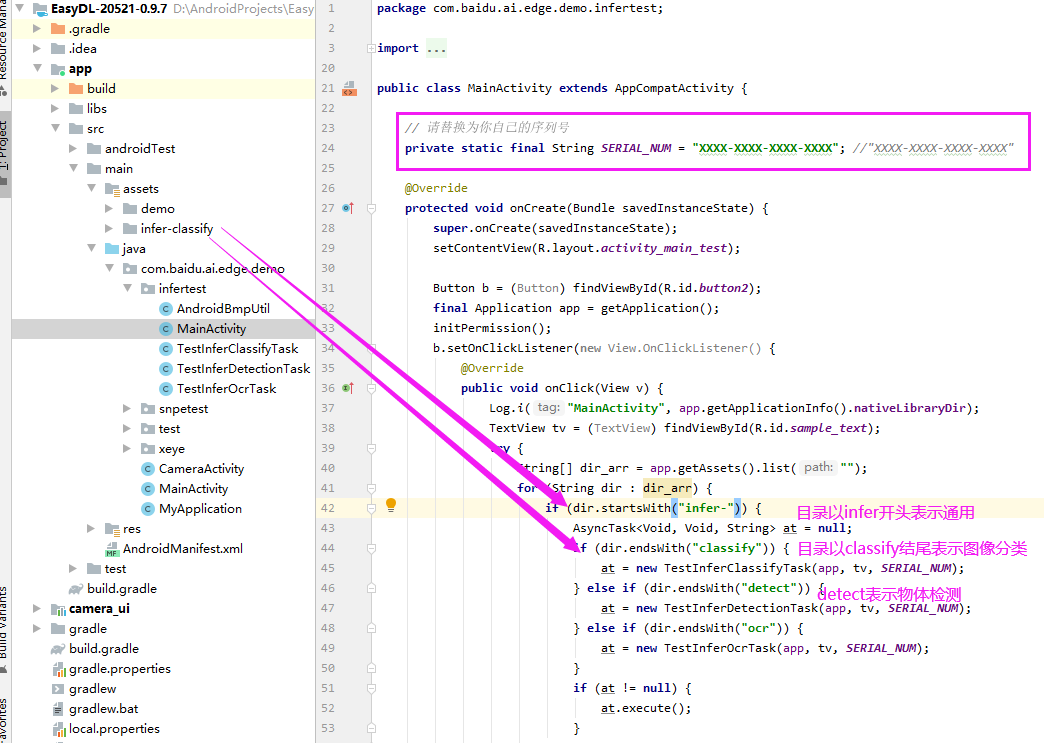The image size is (1044, 743).
Task: Select MainActivity in the infertest package
Action: (x=212, y=329)
